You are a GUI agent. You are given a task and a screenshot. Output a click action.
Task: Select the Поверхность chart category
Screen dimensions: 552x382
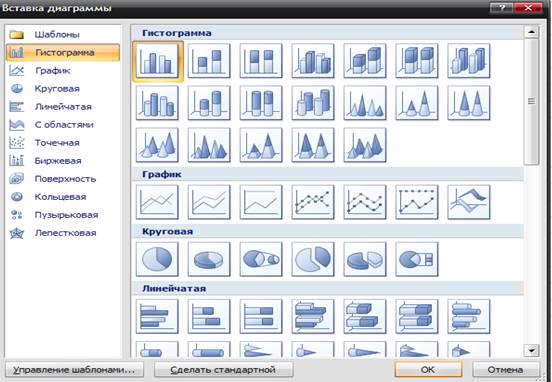coord(63,179)
